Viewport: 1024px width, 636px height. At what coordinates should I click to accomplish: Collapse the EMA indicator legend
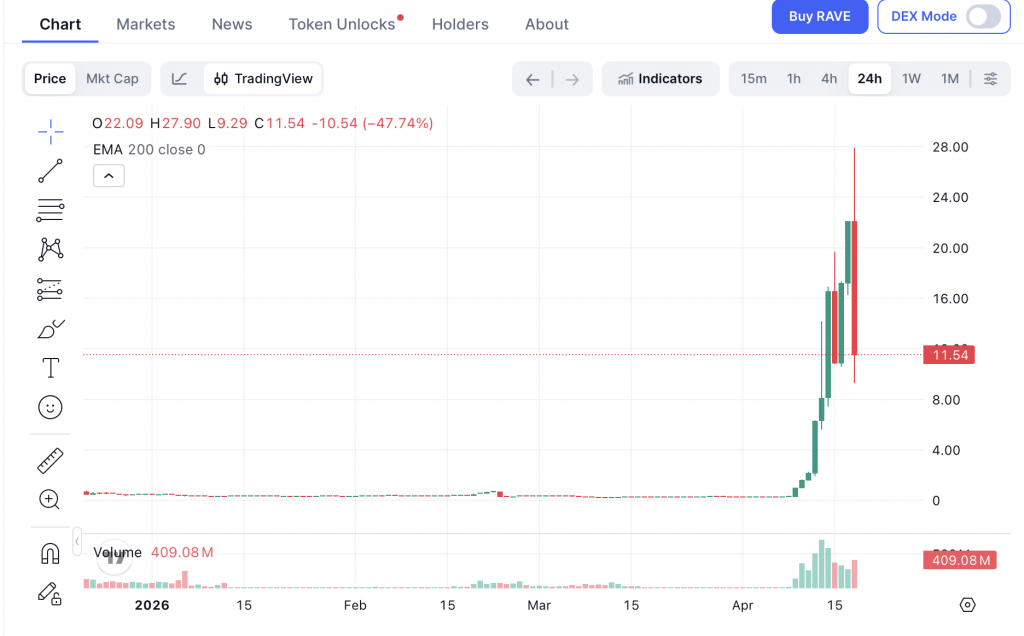(109, 176)
